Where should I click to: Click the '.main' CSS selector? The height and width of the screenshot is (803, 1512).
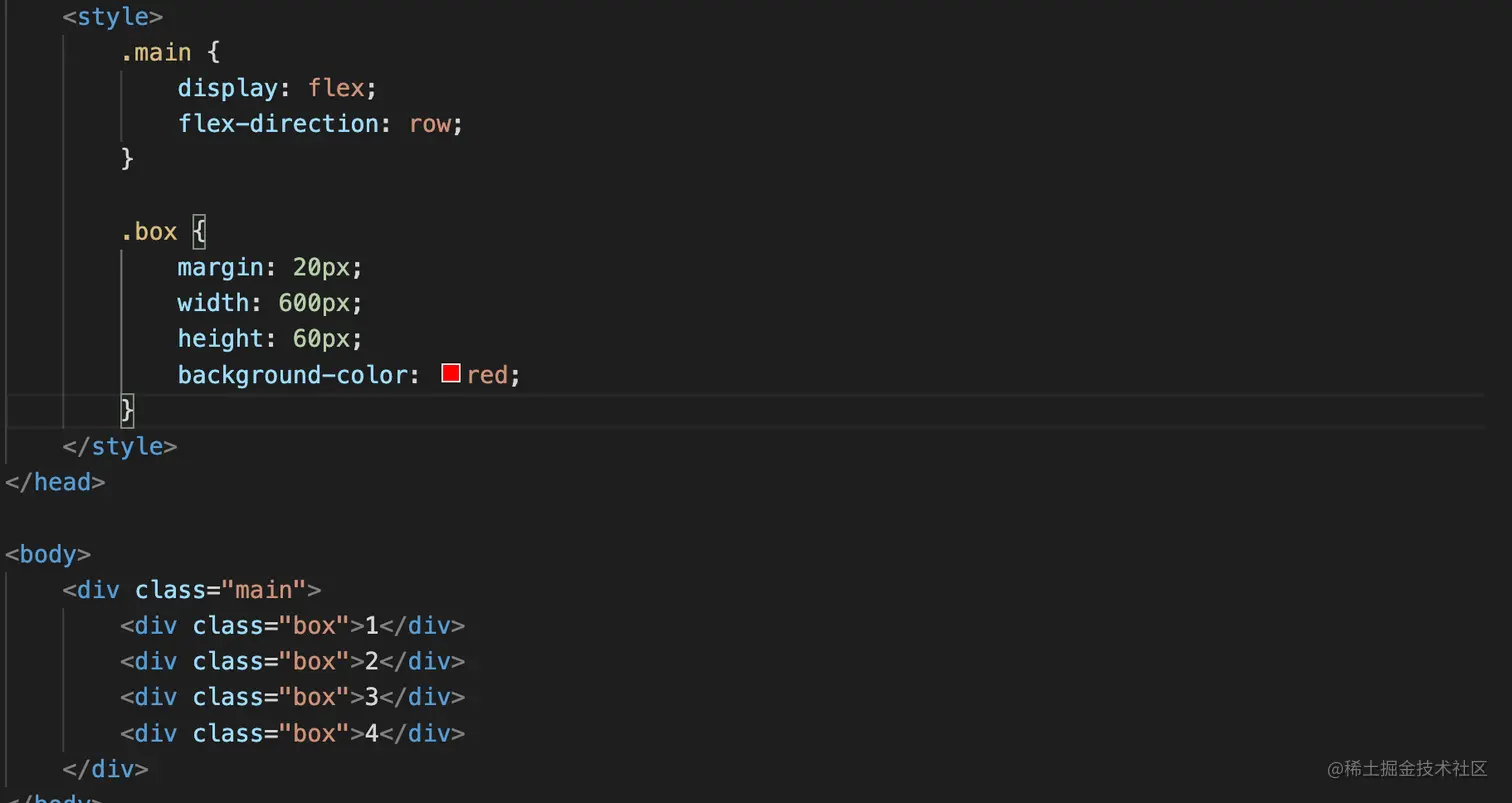click(x=155, y=52)
